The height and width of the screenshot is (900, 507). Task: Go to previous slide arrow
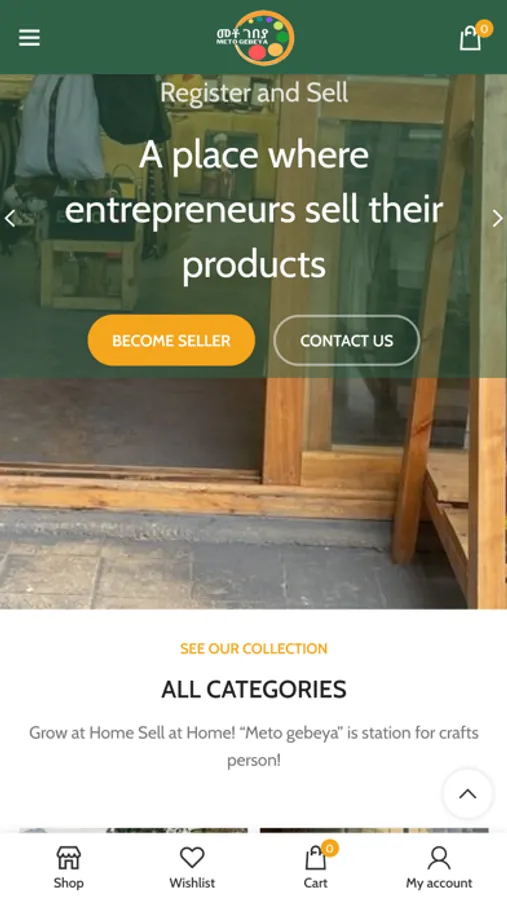[x=10, y=218]
